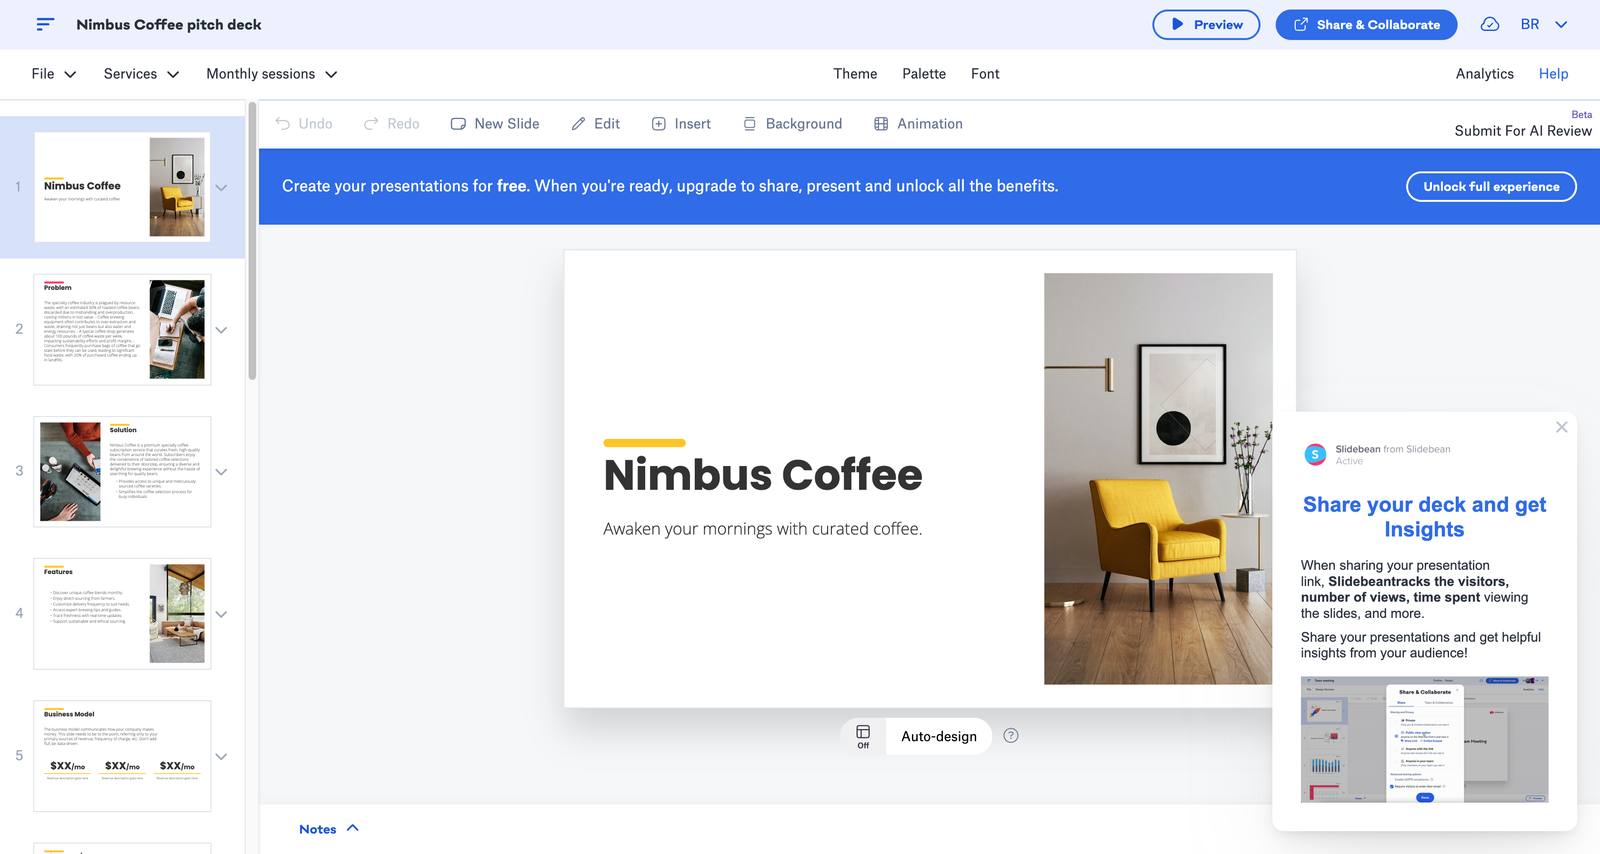Click Submit For AI Review

point(1523,131)
